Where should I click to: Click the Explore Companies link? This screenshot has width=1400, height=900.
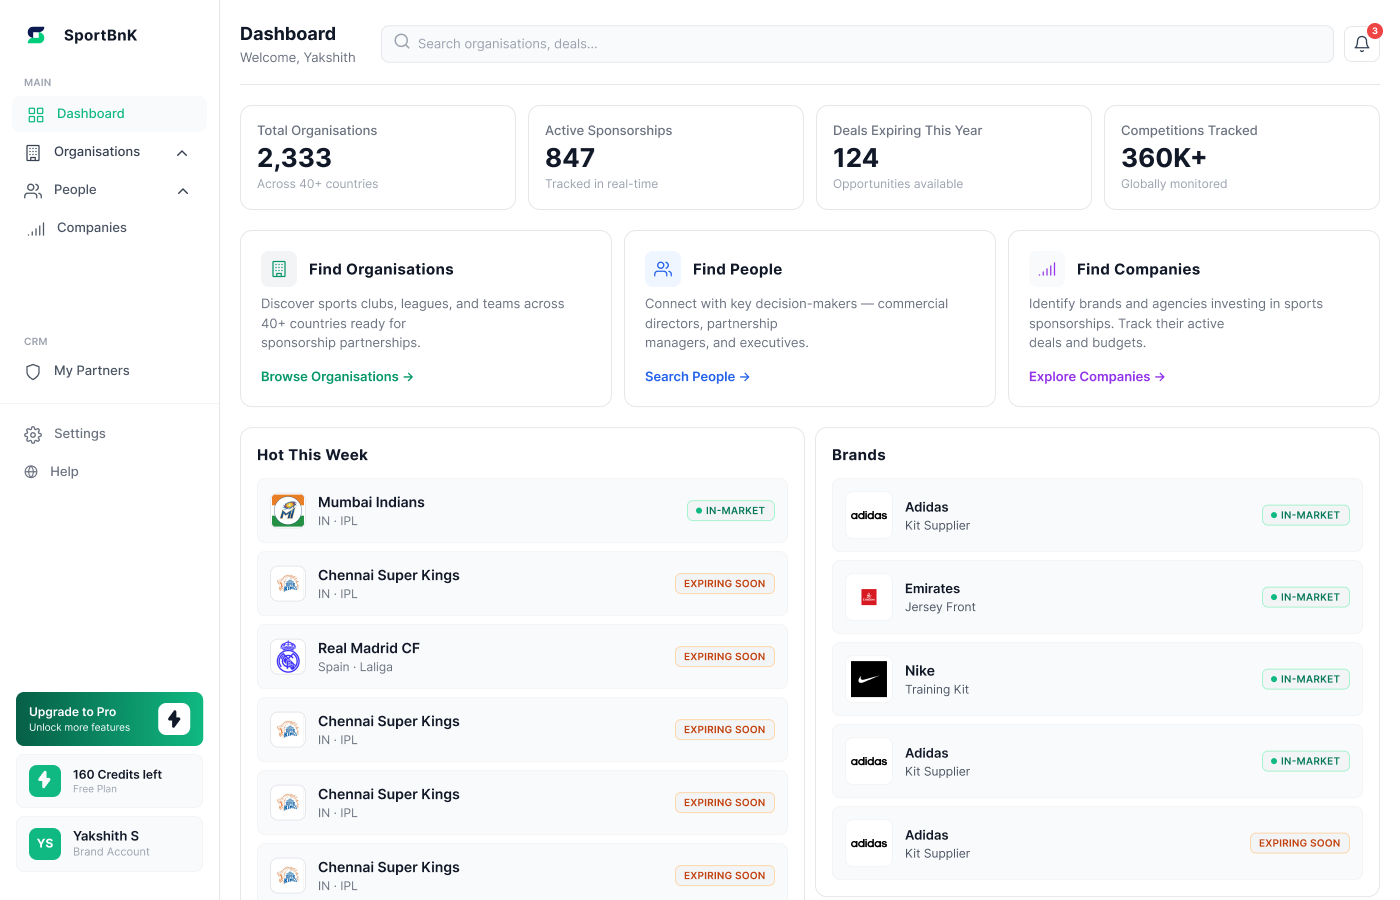(1096, 377)
